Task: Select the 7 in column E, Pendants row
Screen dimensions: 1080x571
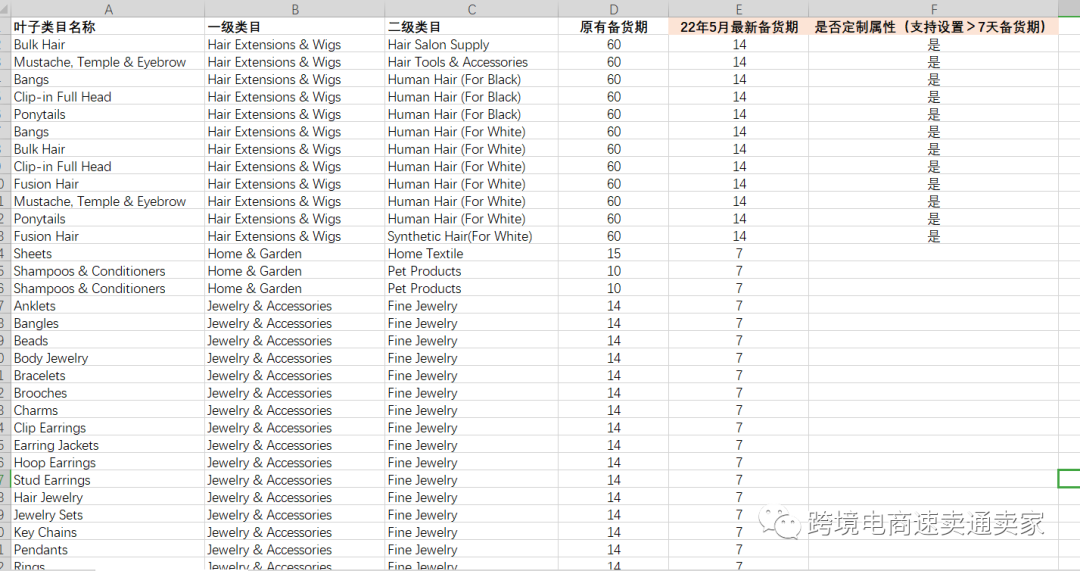Action: [x=738, y=550]
